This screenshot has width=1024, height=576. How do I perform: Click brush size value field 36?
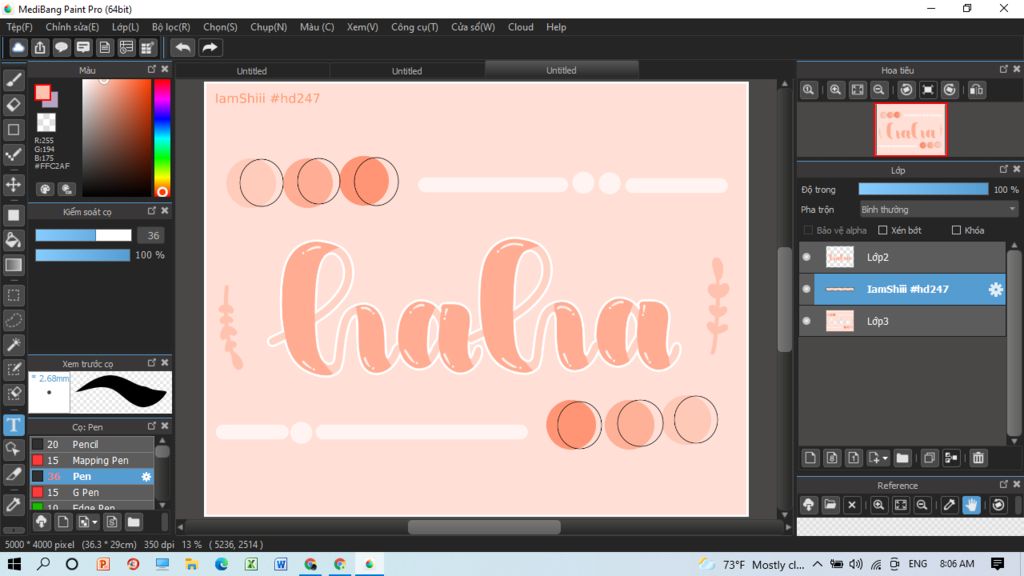click(152, 236)
